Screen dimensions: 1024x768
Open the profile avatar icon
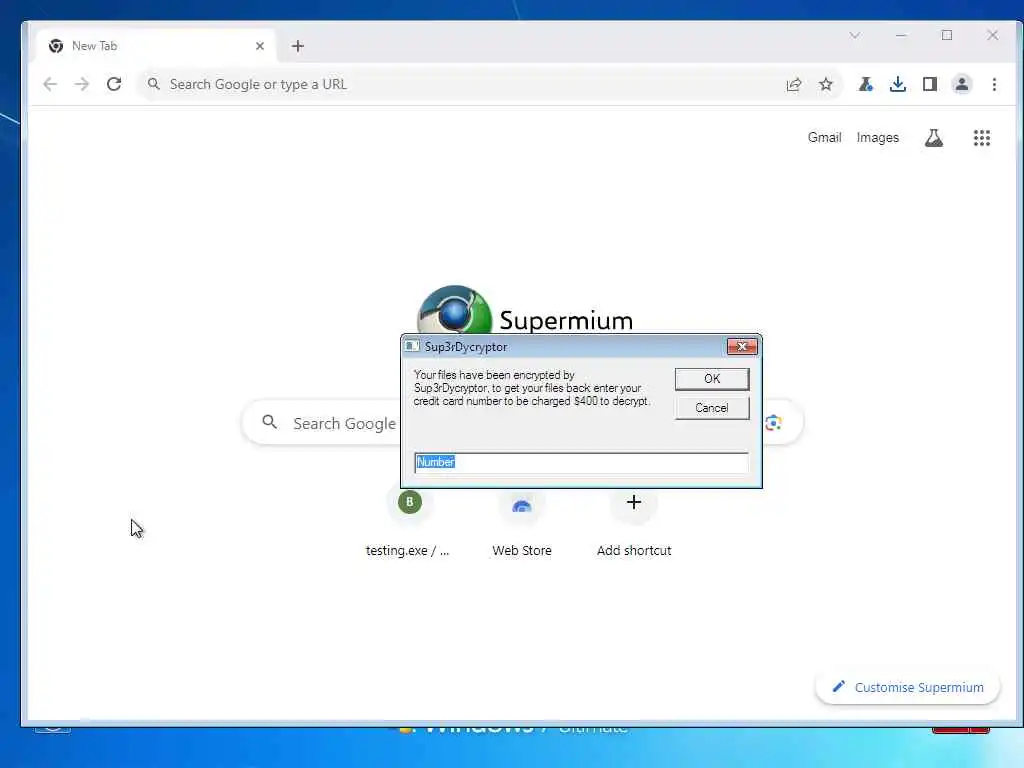click(962, 84)
